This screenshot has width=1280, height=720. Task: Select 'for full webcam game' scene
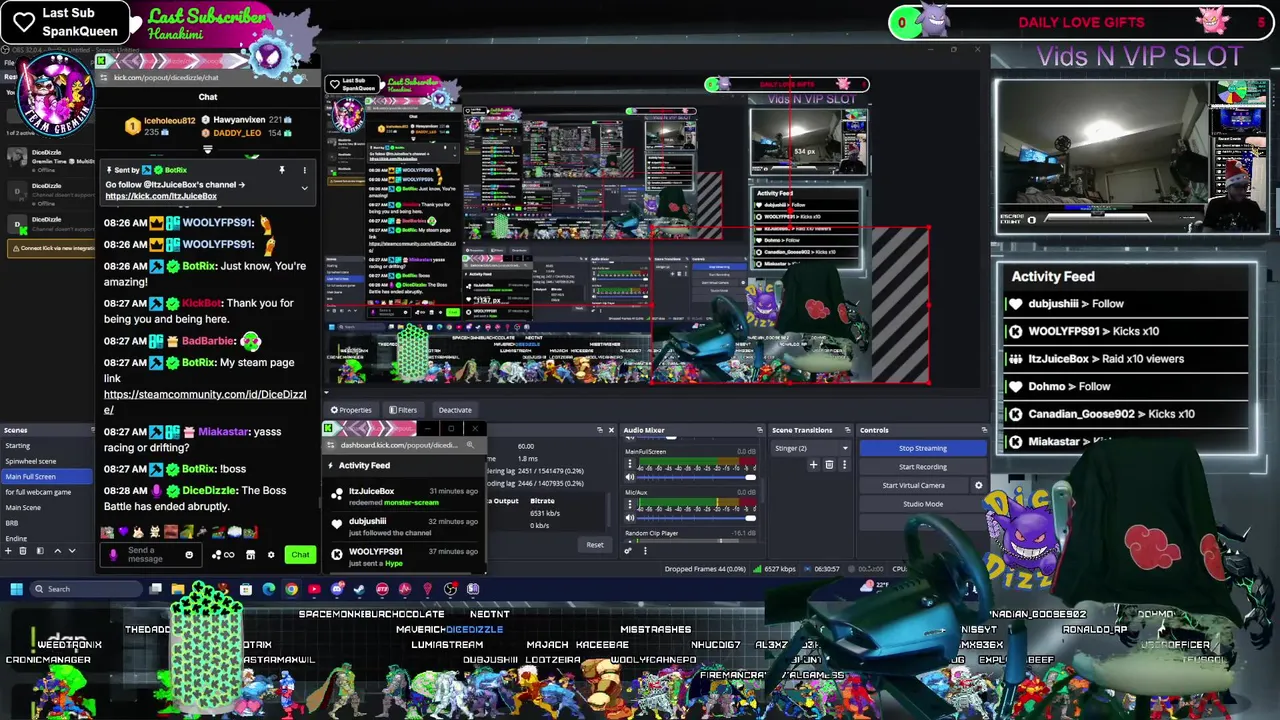[47, 492]
